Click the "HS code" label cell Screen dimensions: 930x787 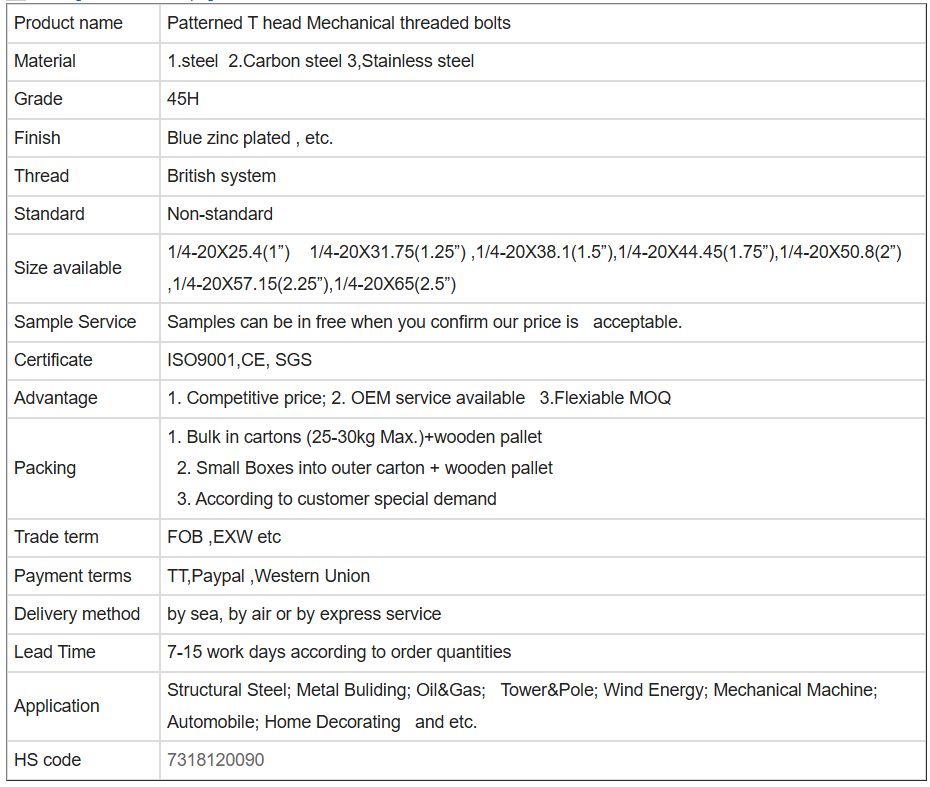click(47, 760)
